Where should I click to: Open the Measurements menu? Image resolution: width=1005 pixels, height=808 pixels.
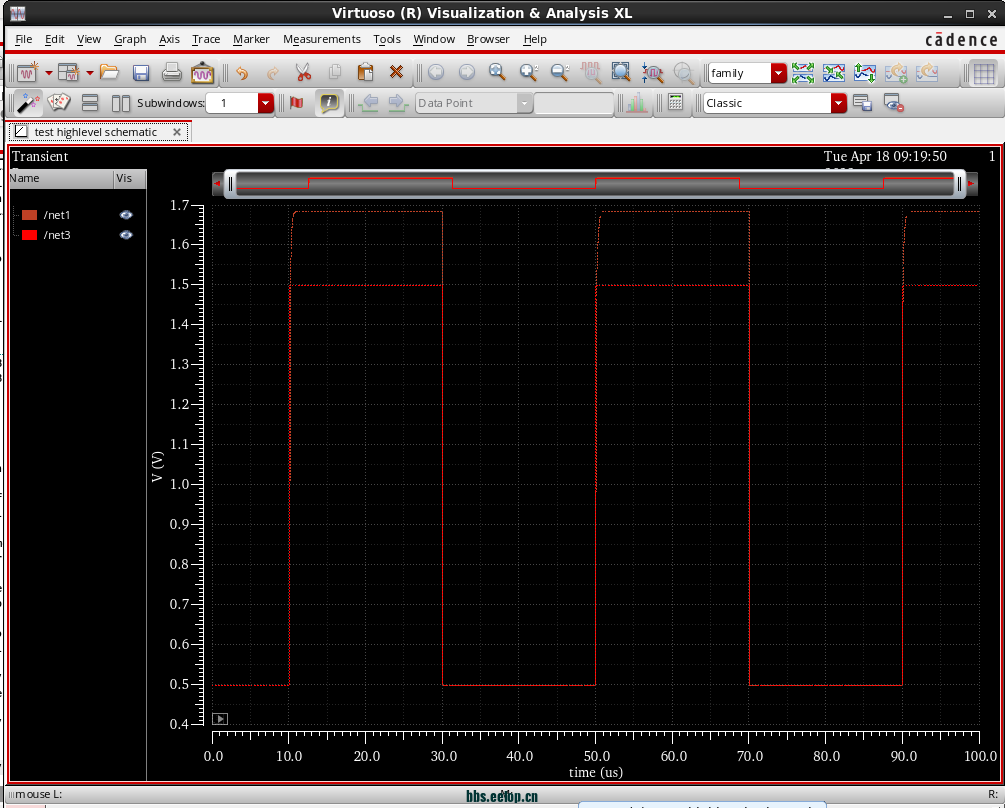pyautogui.click(x=322, y=39)
